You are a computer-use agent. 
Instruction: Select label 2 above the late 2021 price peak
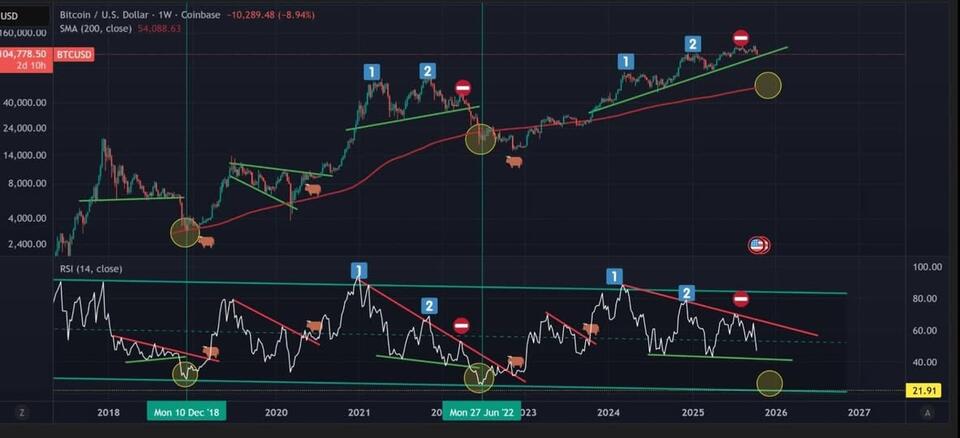point(427,70)
